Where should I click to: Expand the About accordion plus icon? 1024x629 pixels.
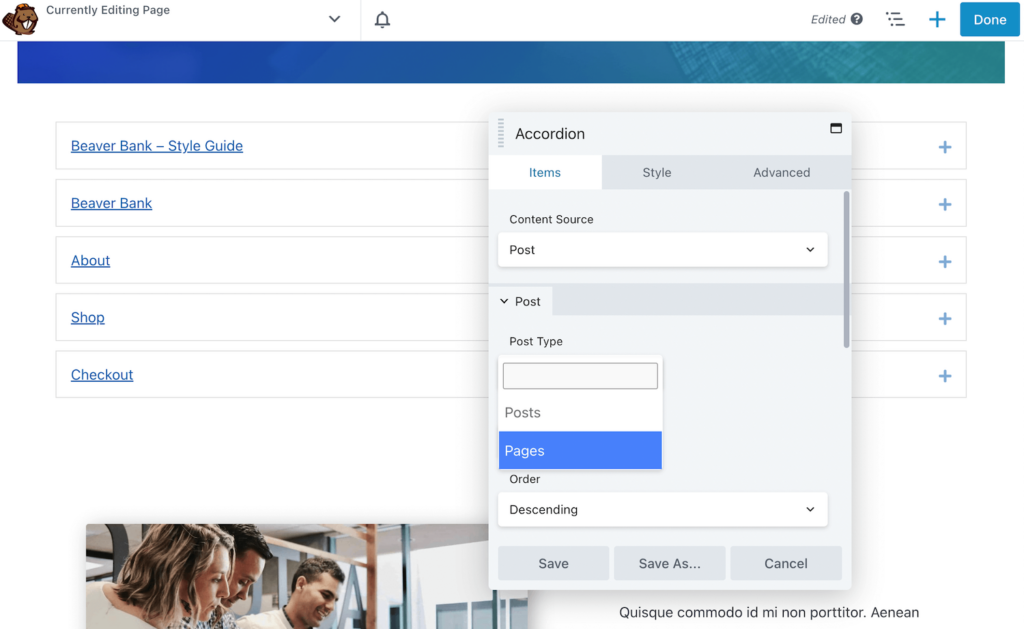(x=944, y=262)
